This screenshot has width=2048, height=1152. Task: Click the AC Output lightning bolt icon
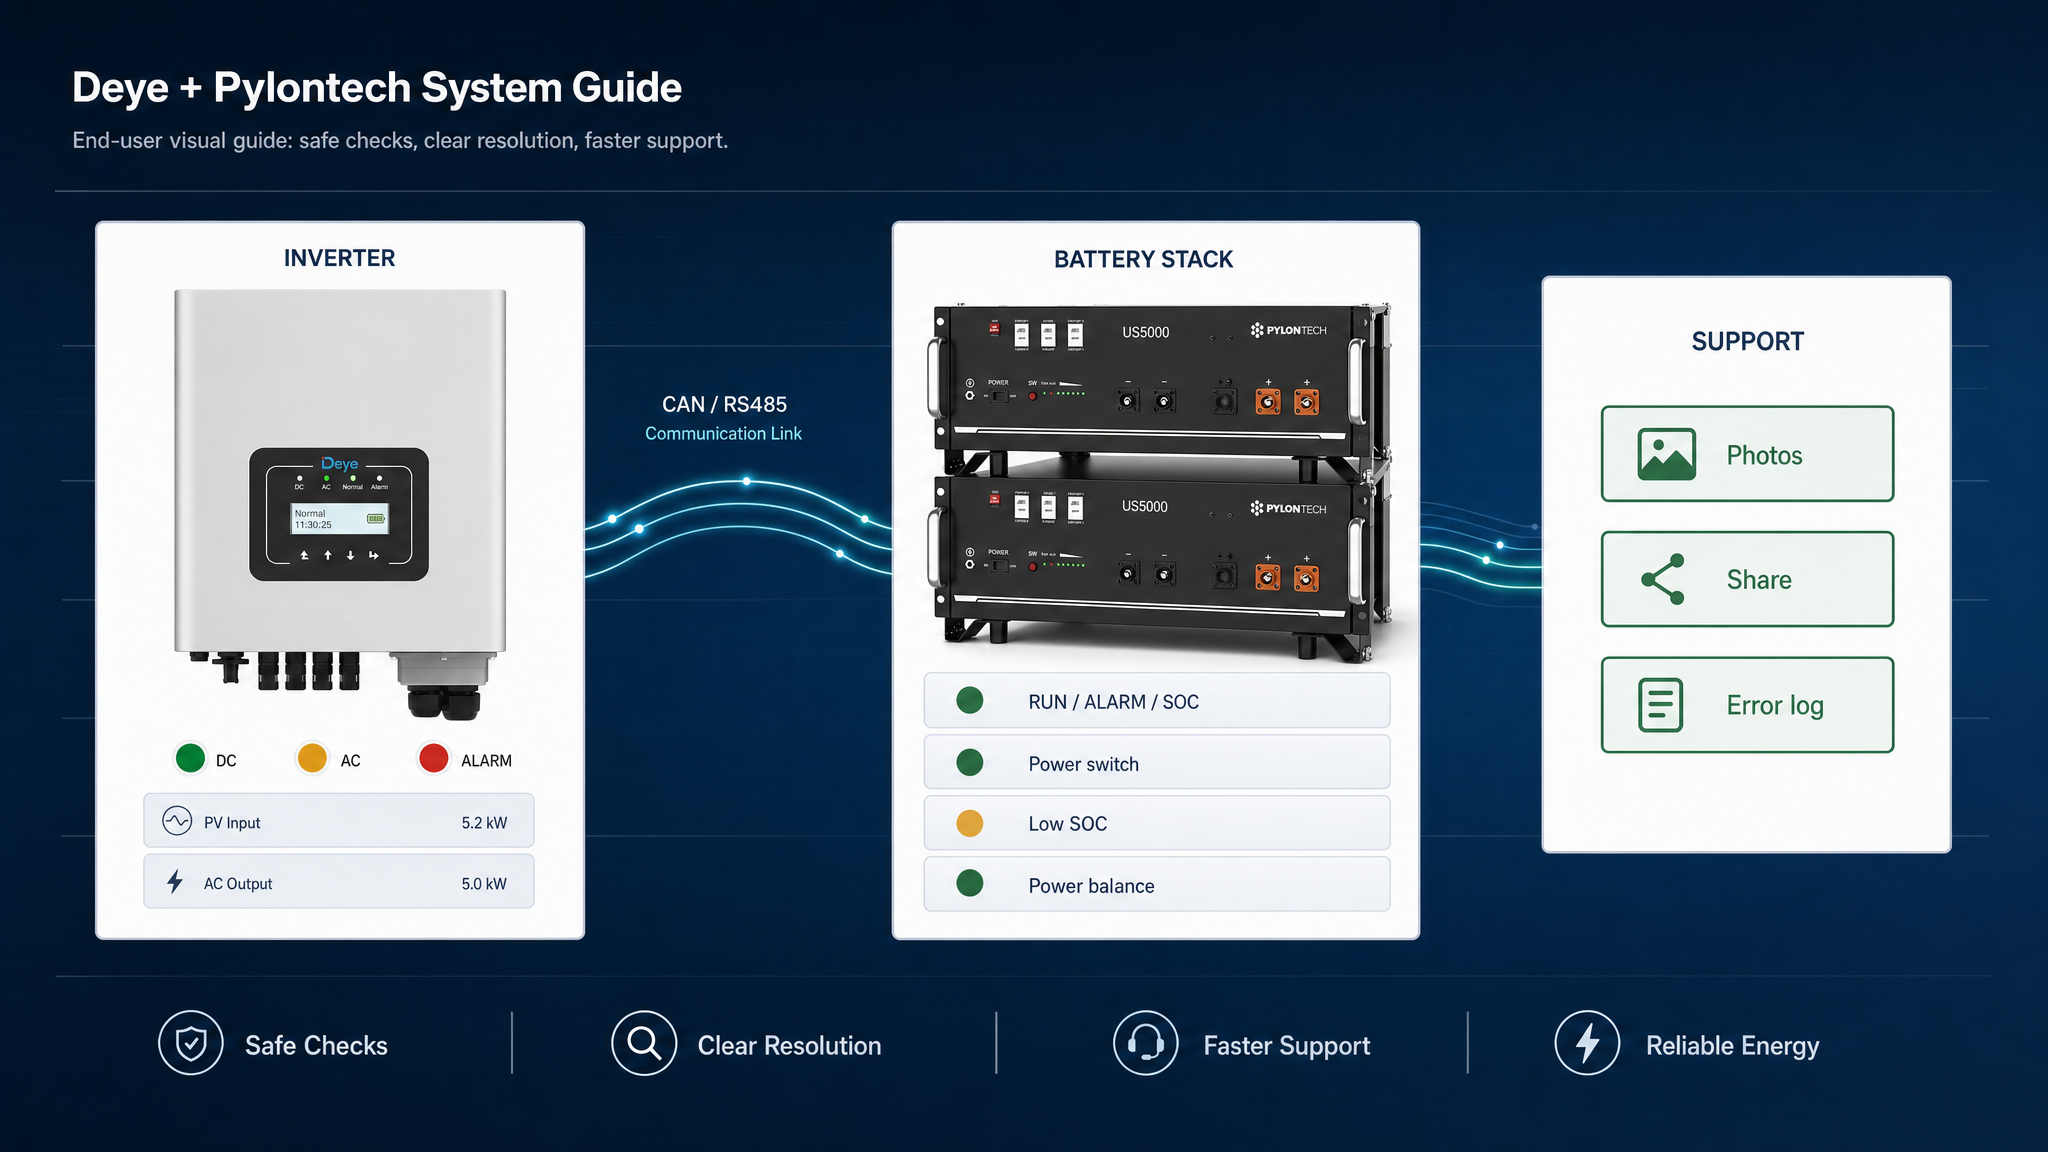coord(175,882)
